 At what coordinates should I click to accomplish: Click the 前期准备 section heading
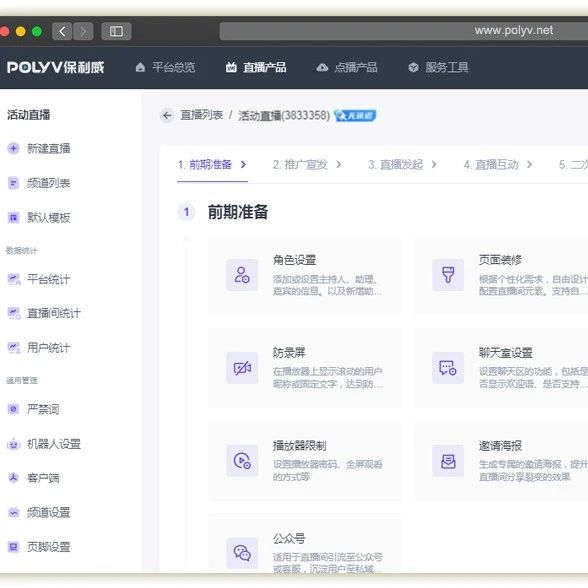click(x=238, y=212)
